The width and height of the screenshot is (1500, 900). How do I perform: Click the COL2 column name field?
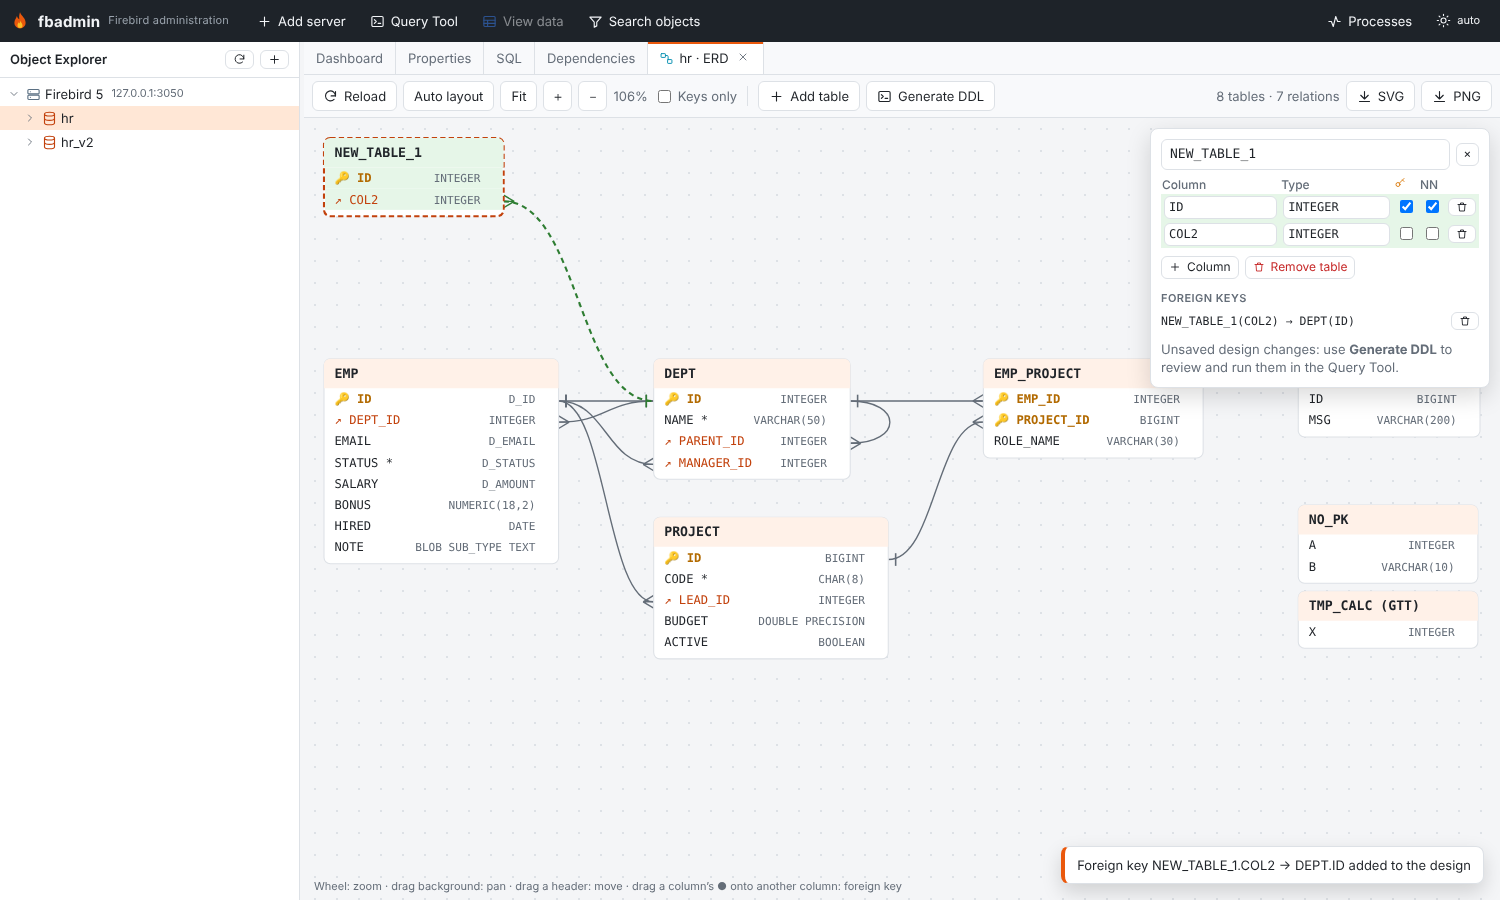pyautogui.click(x=1219, y=234)
